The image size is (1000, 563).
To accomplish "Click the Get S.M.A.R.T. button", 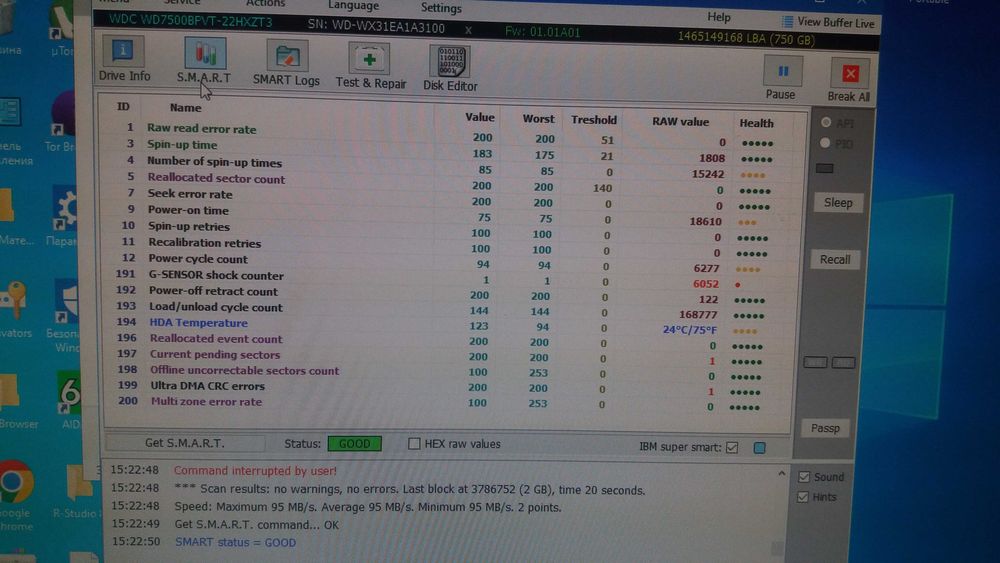I will pos(184,442).
